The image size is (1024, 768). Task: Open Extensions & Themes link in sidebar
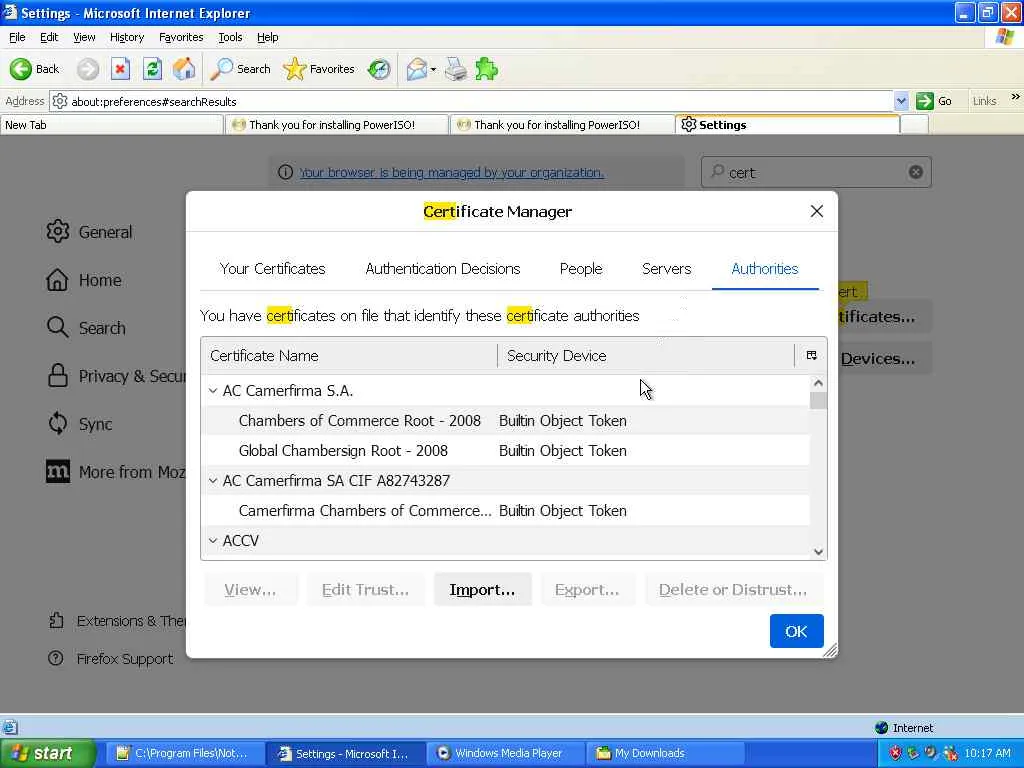(x=118, y=620)
